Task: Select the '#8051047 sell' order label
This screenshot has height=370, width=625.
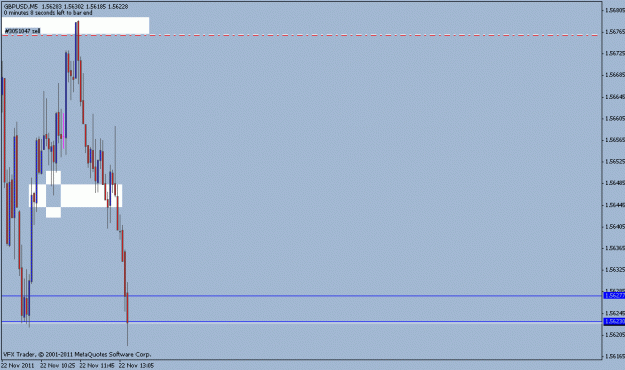Action: [23, 31]
